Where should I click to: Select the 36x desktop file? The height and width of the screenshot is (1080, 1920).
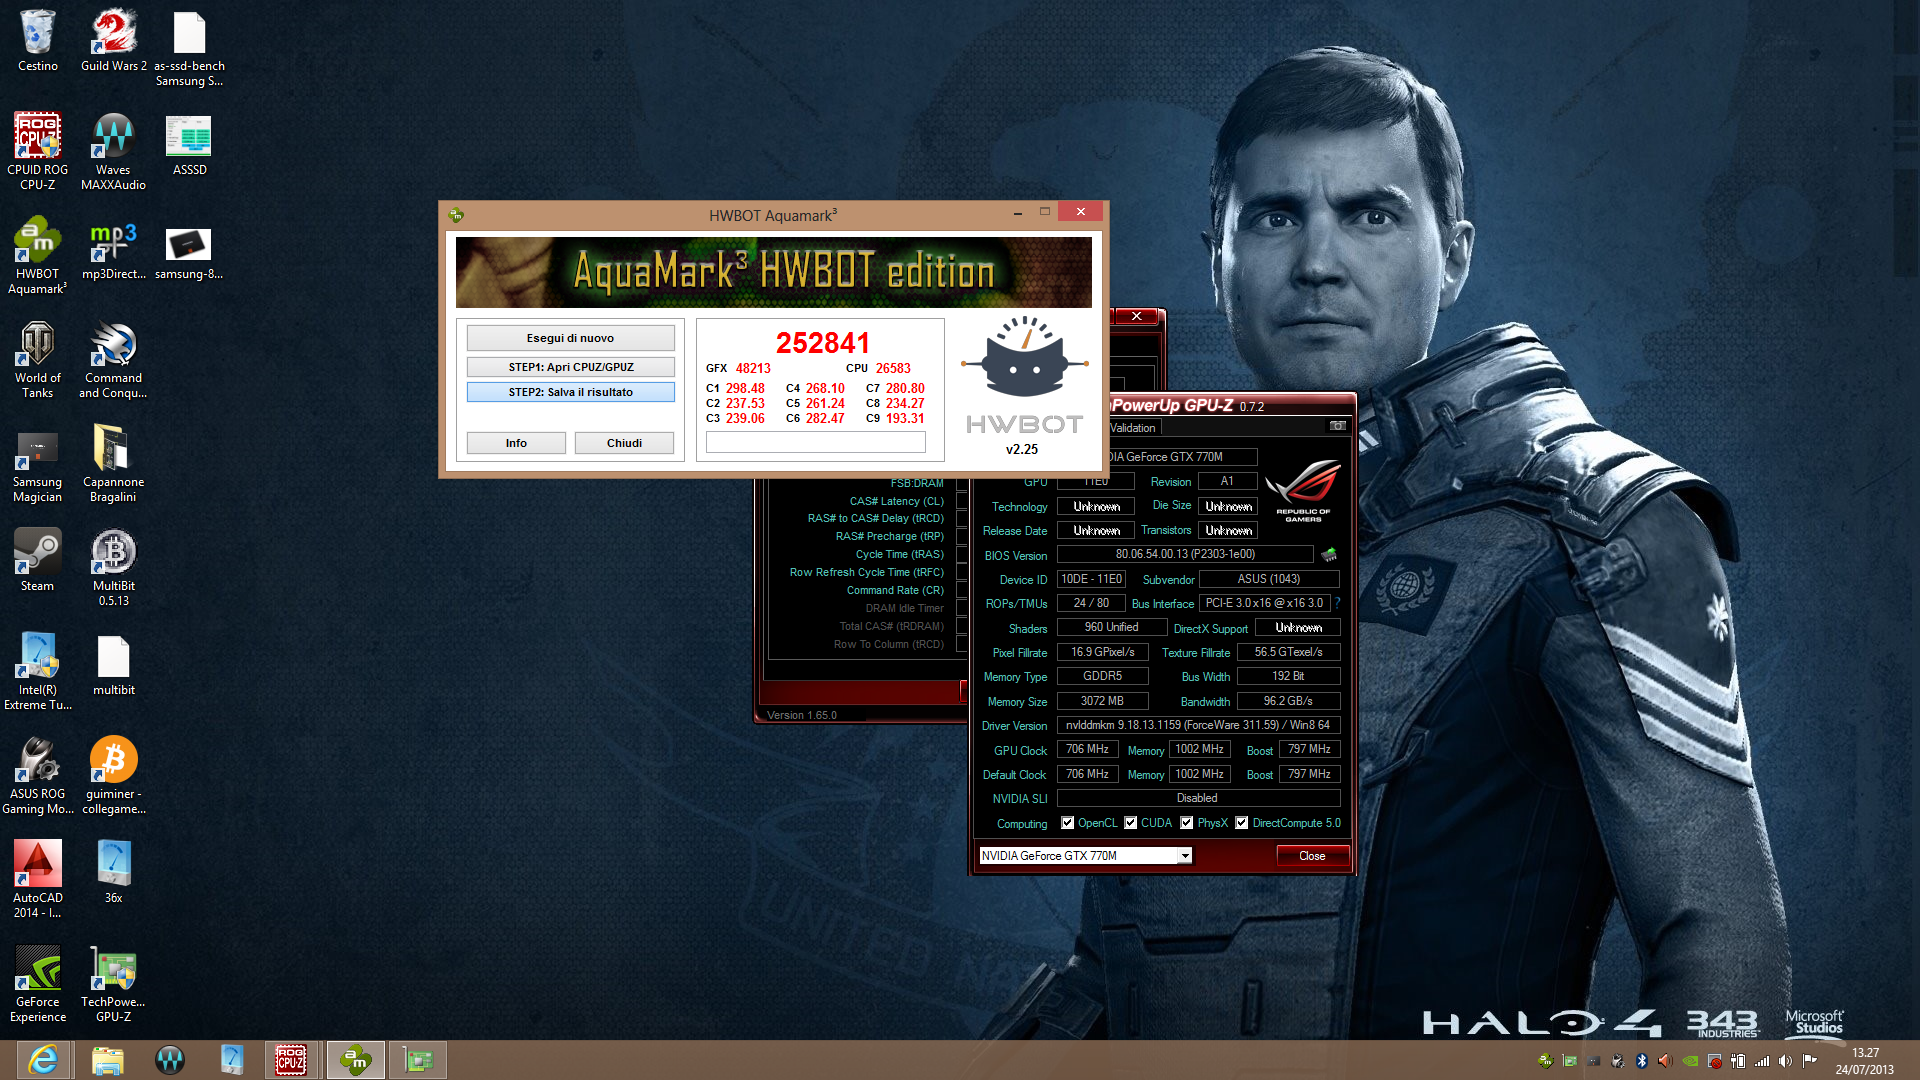pyautogui.click(x=114, y=872)
